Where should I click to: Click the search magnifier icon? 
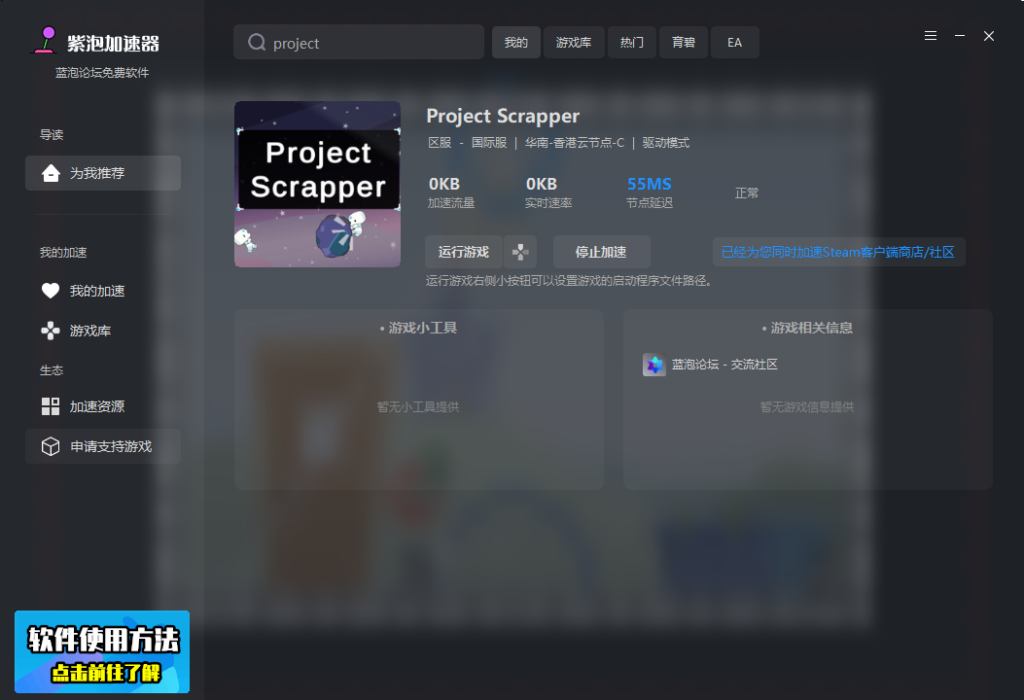pos(257,42)
